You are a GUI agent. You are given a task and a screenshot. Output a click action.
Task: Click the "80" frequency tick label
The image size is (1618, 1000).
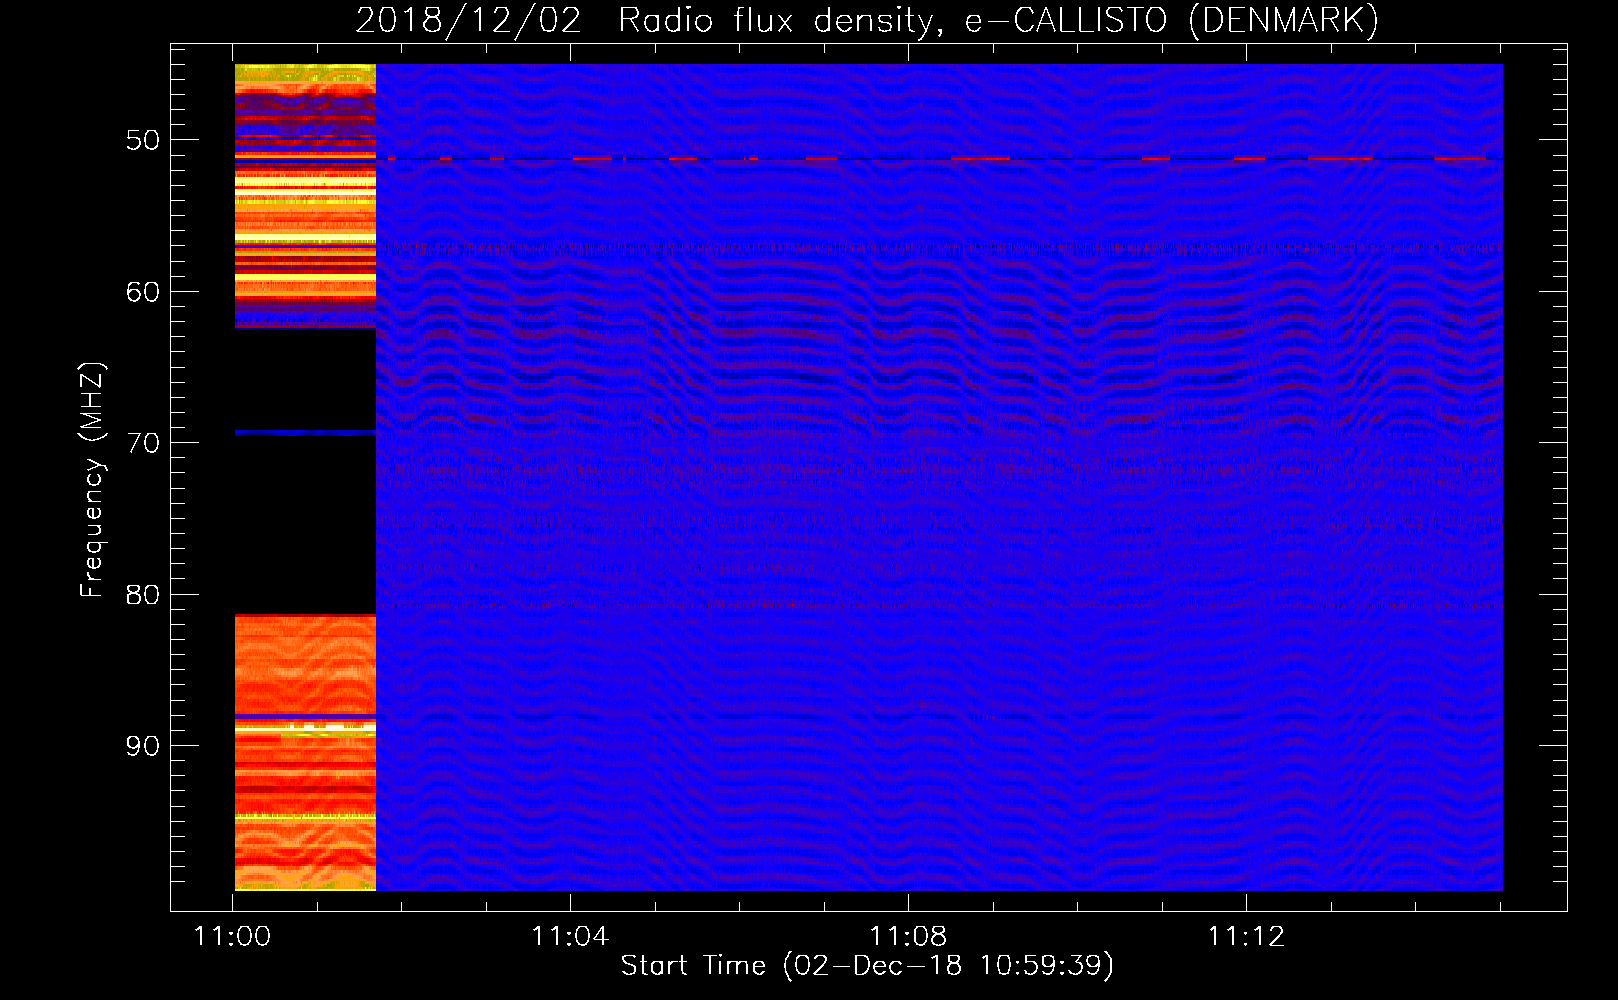(143, 595)
